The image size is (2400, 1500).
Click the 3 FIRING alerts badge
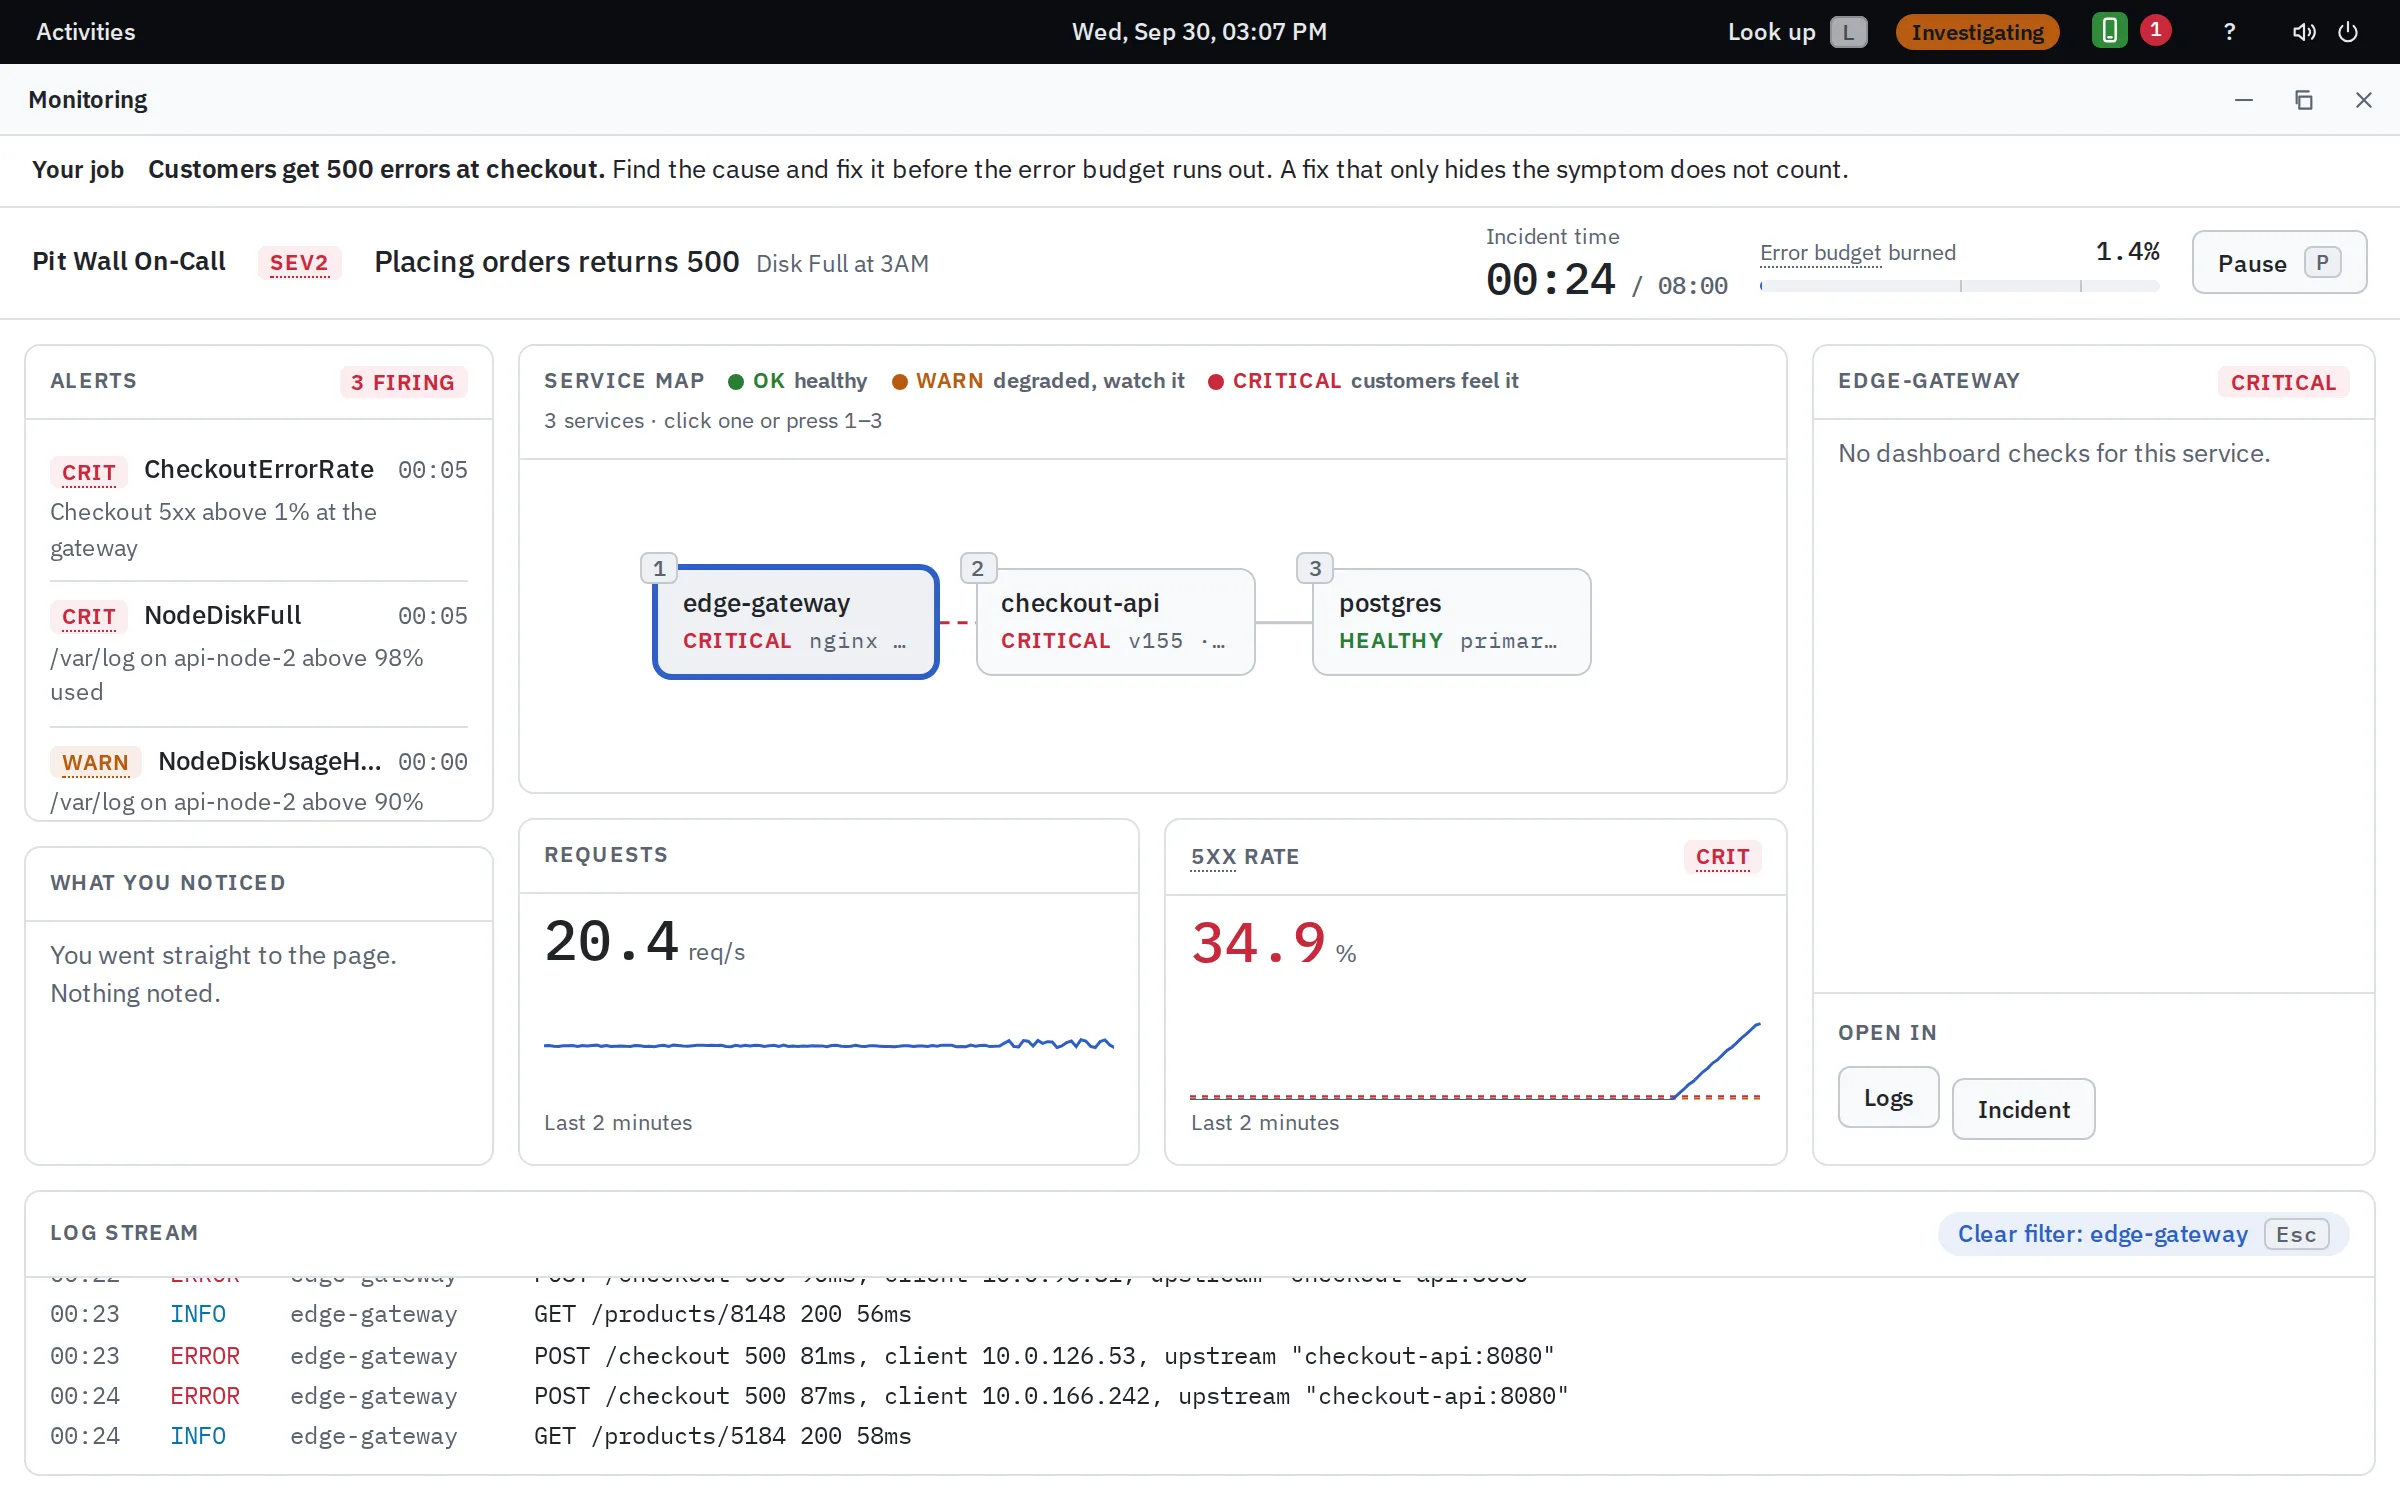[403, 382]
